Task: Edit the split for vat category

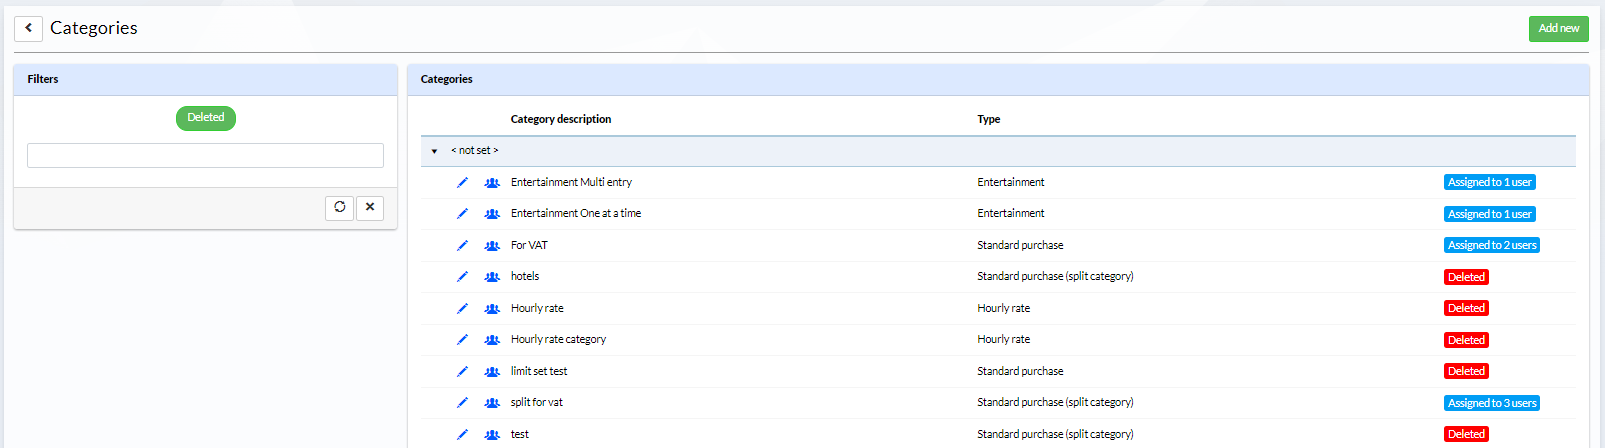Action: pyautogui.click(x=462, y=402)
